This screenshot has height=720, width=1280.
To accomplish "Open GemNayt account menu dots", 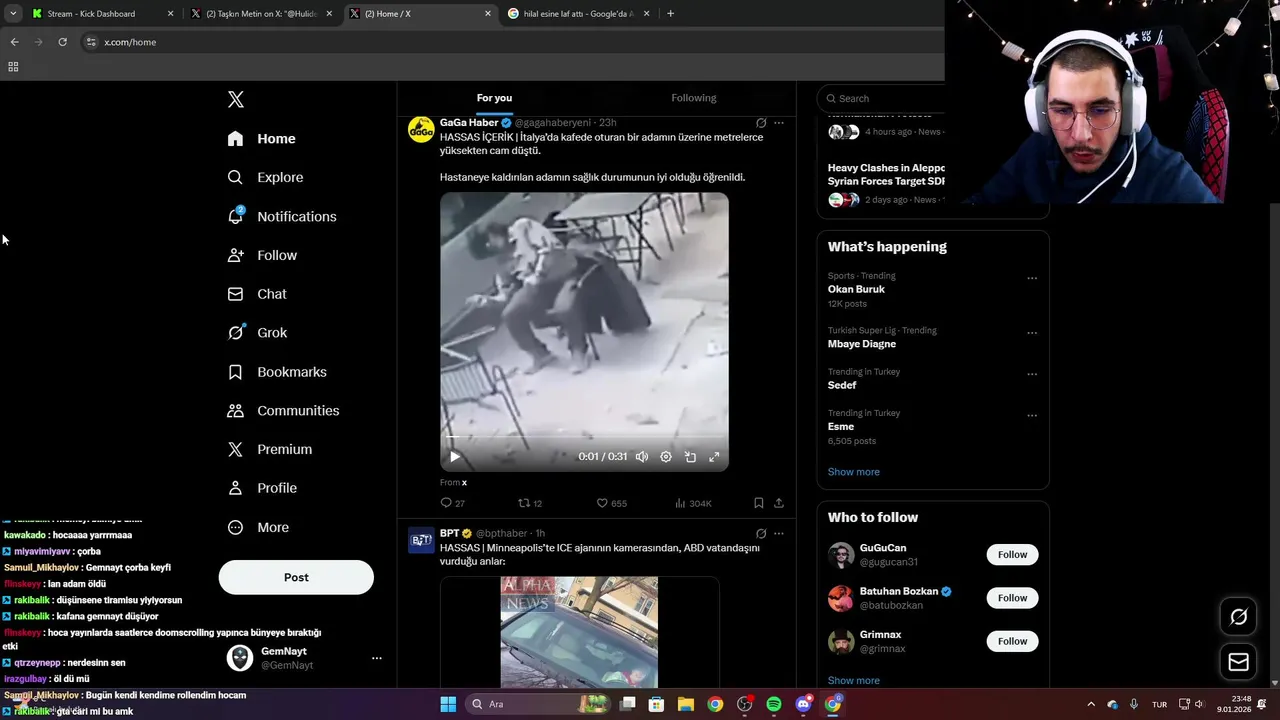I will [377, 658].
